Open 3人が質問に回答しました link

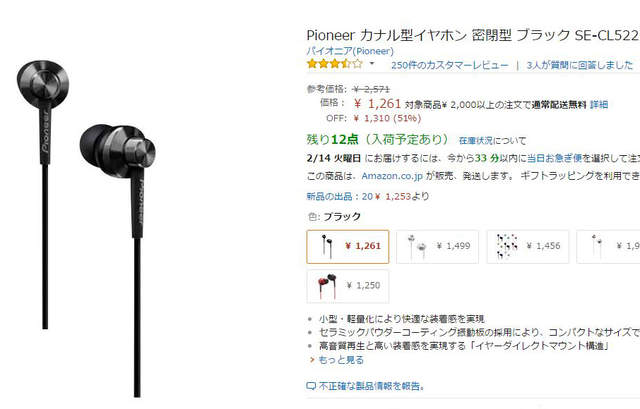[580, 65]
